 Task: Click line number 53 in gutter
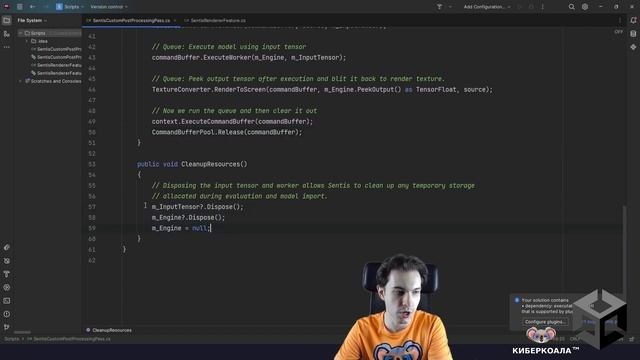coord(92,164)
